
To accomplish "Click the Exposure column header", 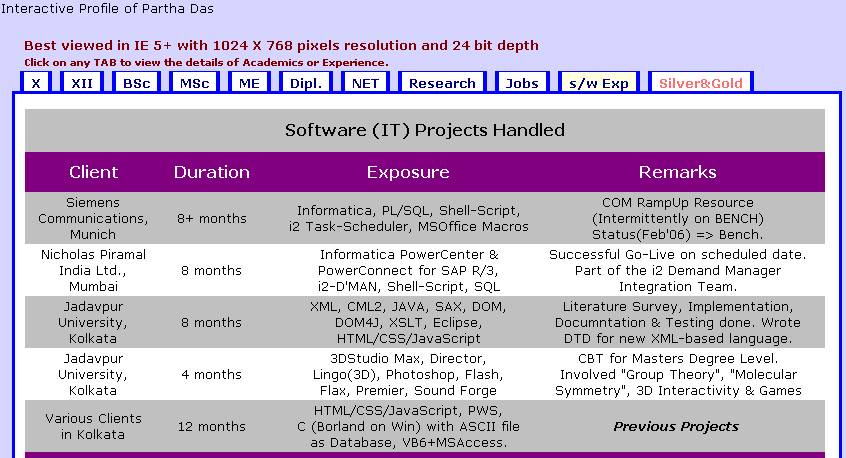I will [408, 172].
